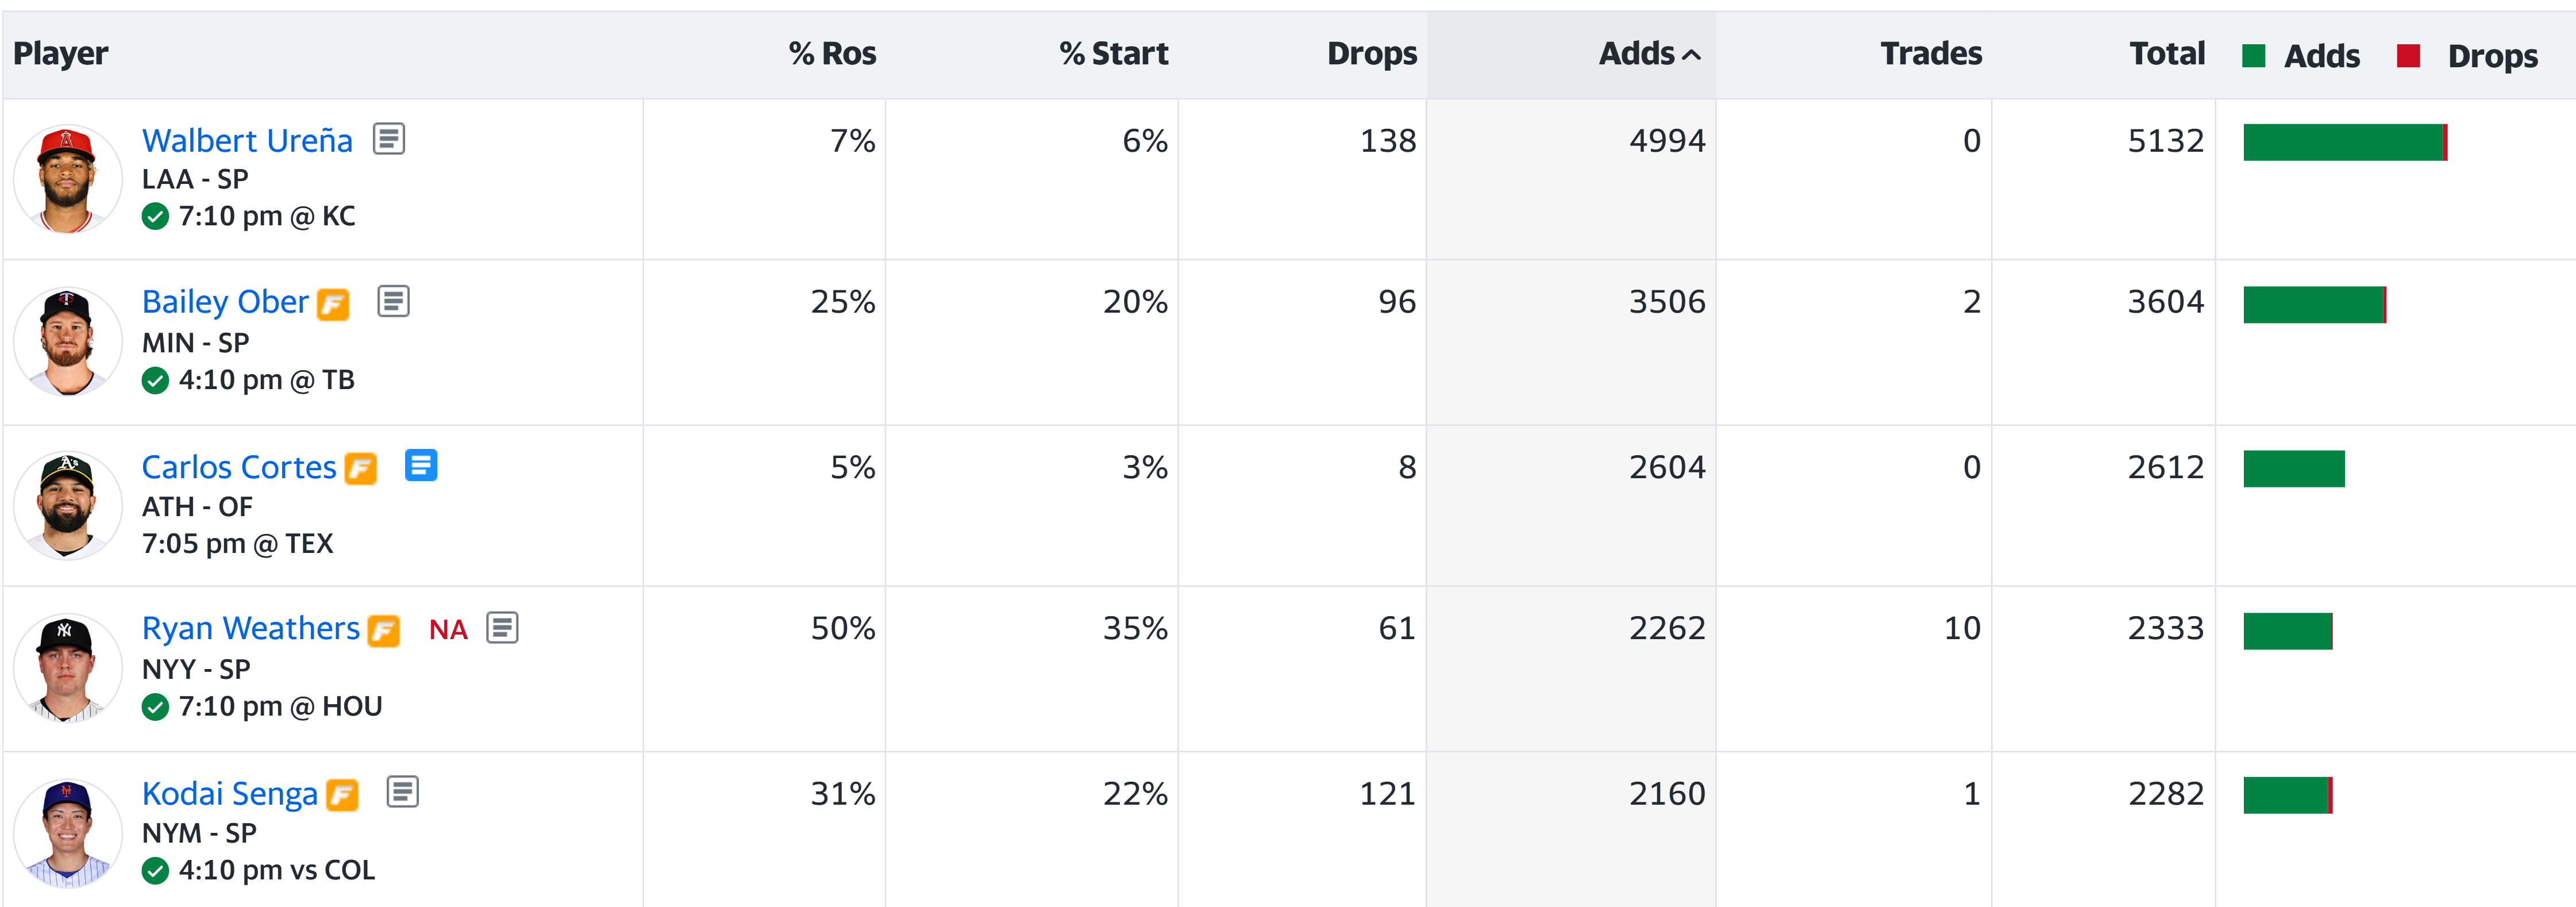The width and height of the screenshot is (2576, 907).
Task: Click green check beside Ureña's 7:10 pm game
Action: coord(155,216)
